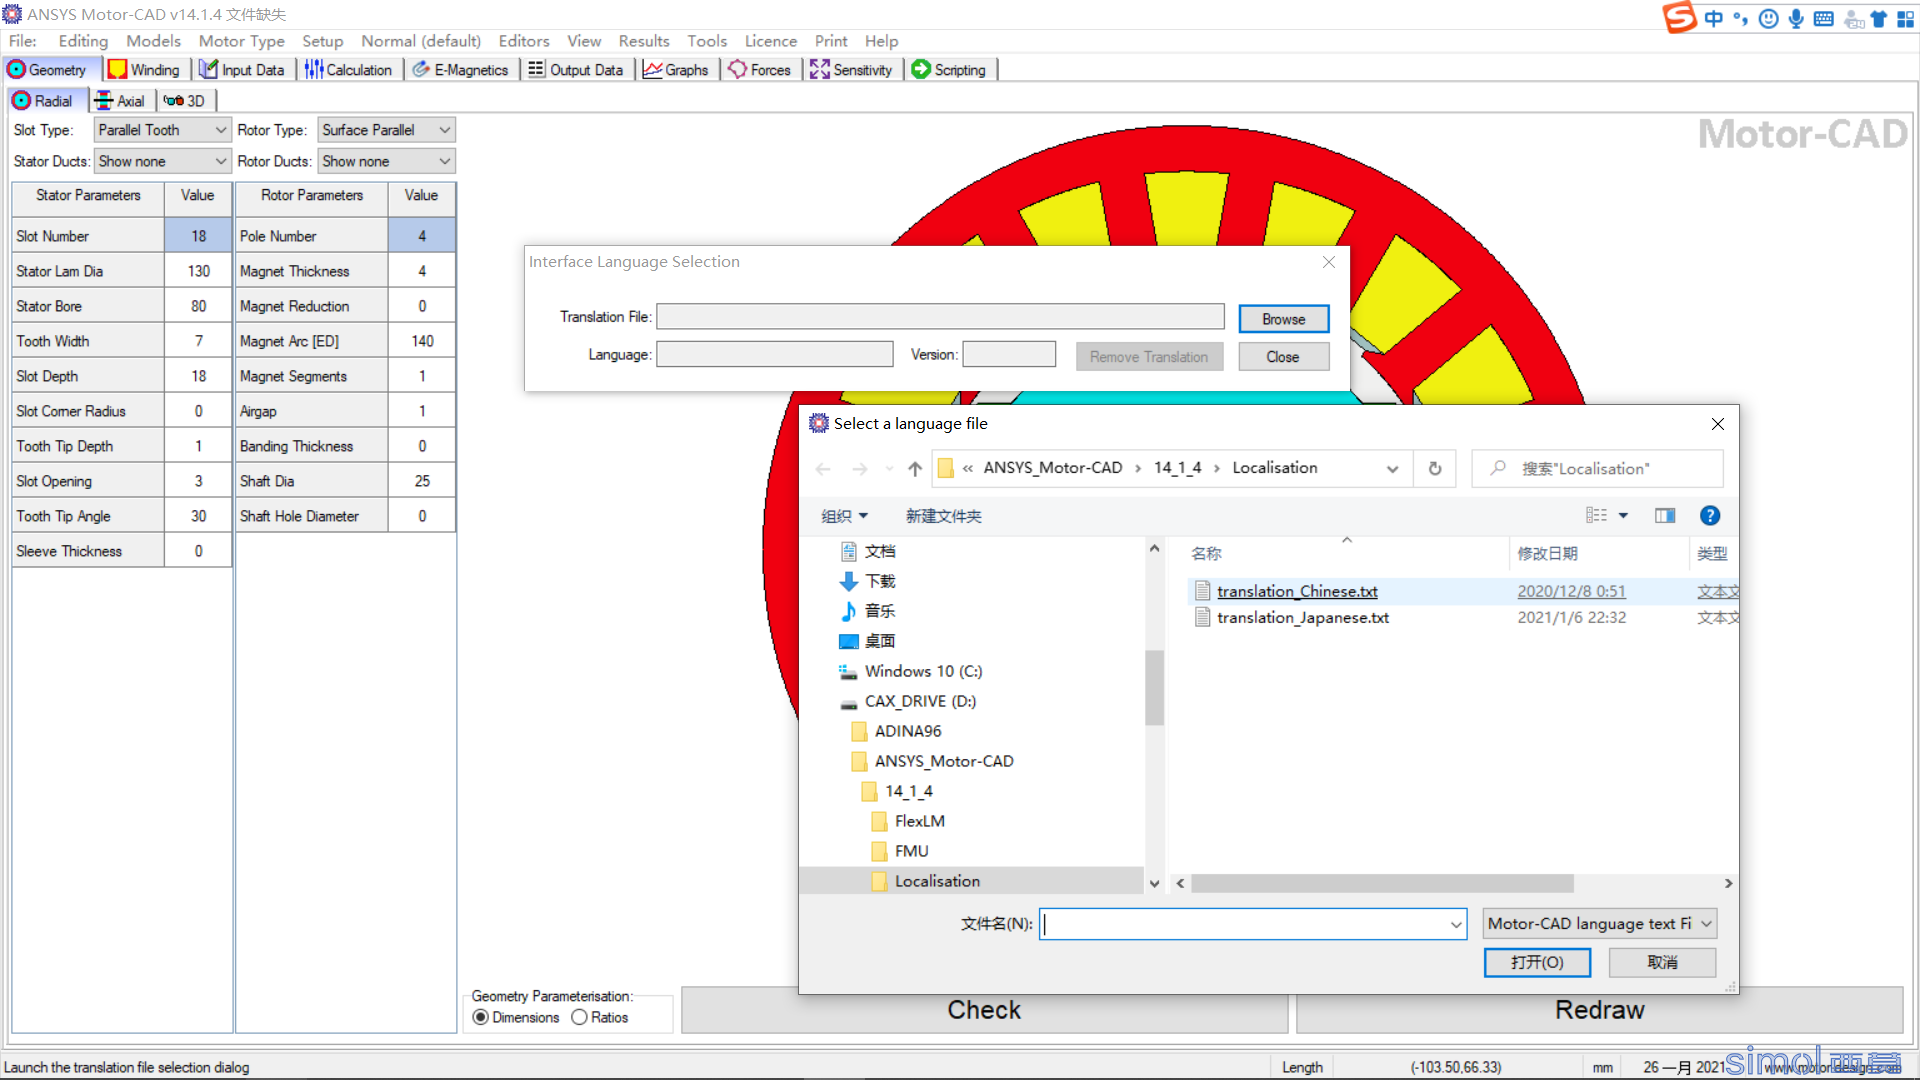The image size is (1920, 1080).
Task: Click the Version text field
Action: 1009,355
